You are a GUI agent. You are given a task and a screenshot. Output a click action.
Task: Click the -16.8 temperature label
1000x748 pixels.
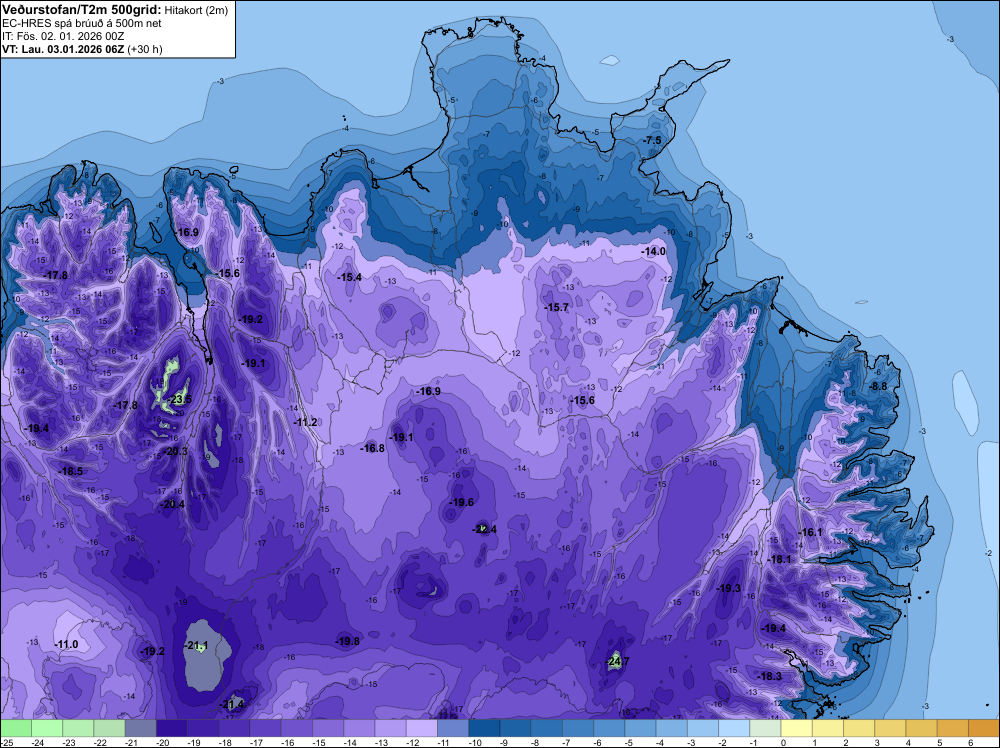(372, 448)
